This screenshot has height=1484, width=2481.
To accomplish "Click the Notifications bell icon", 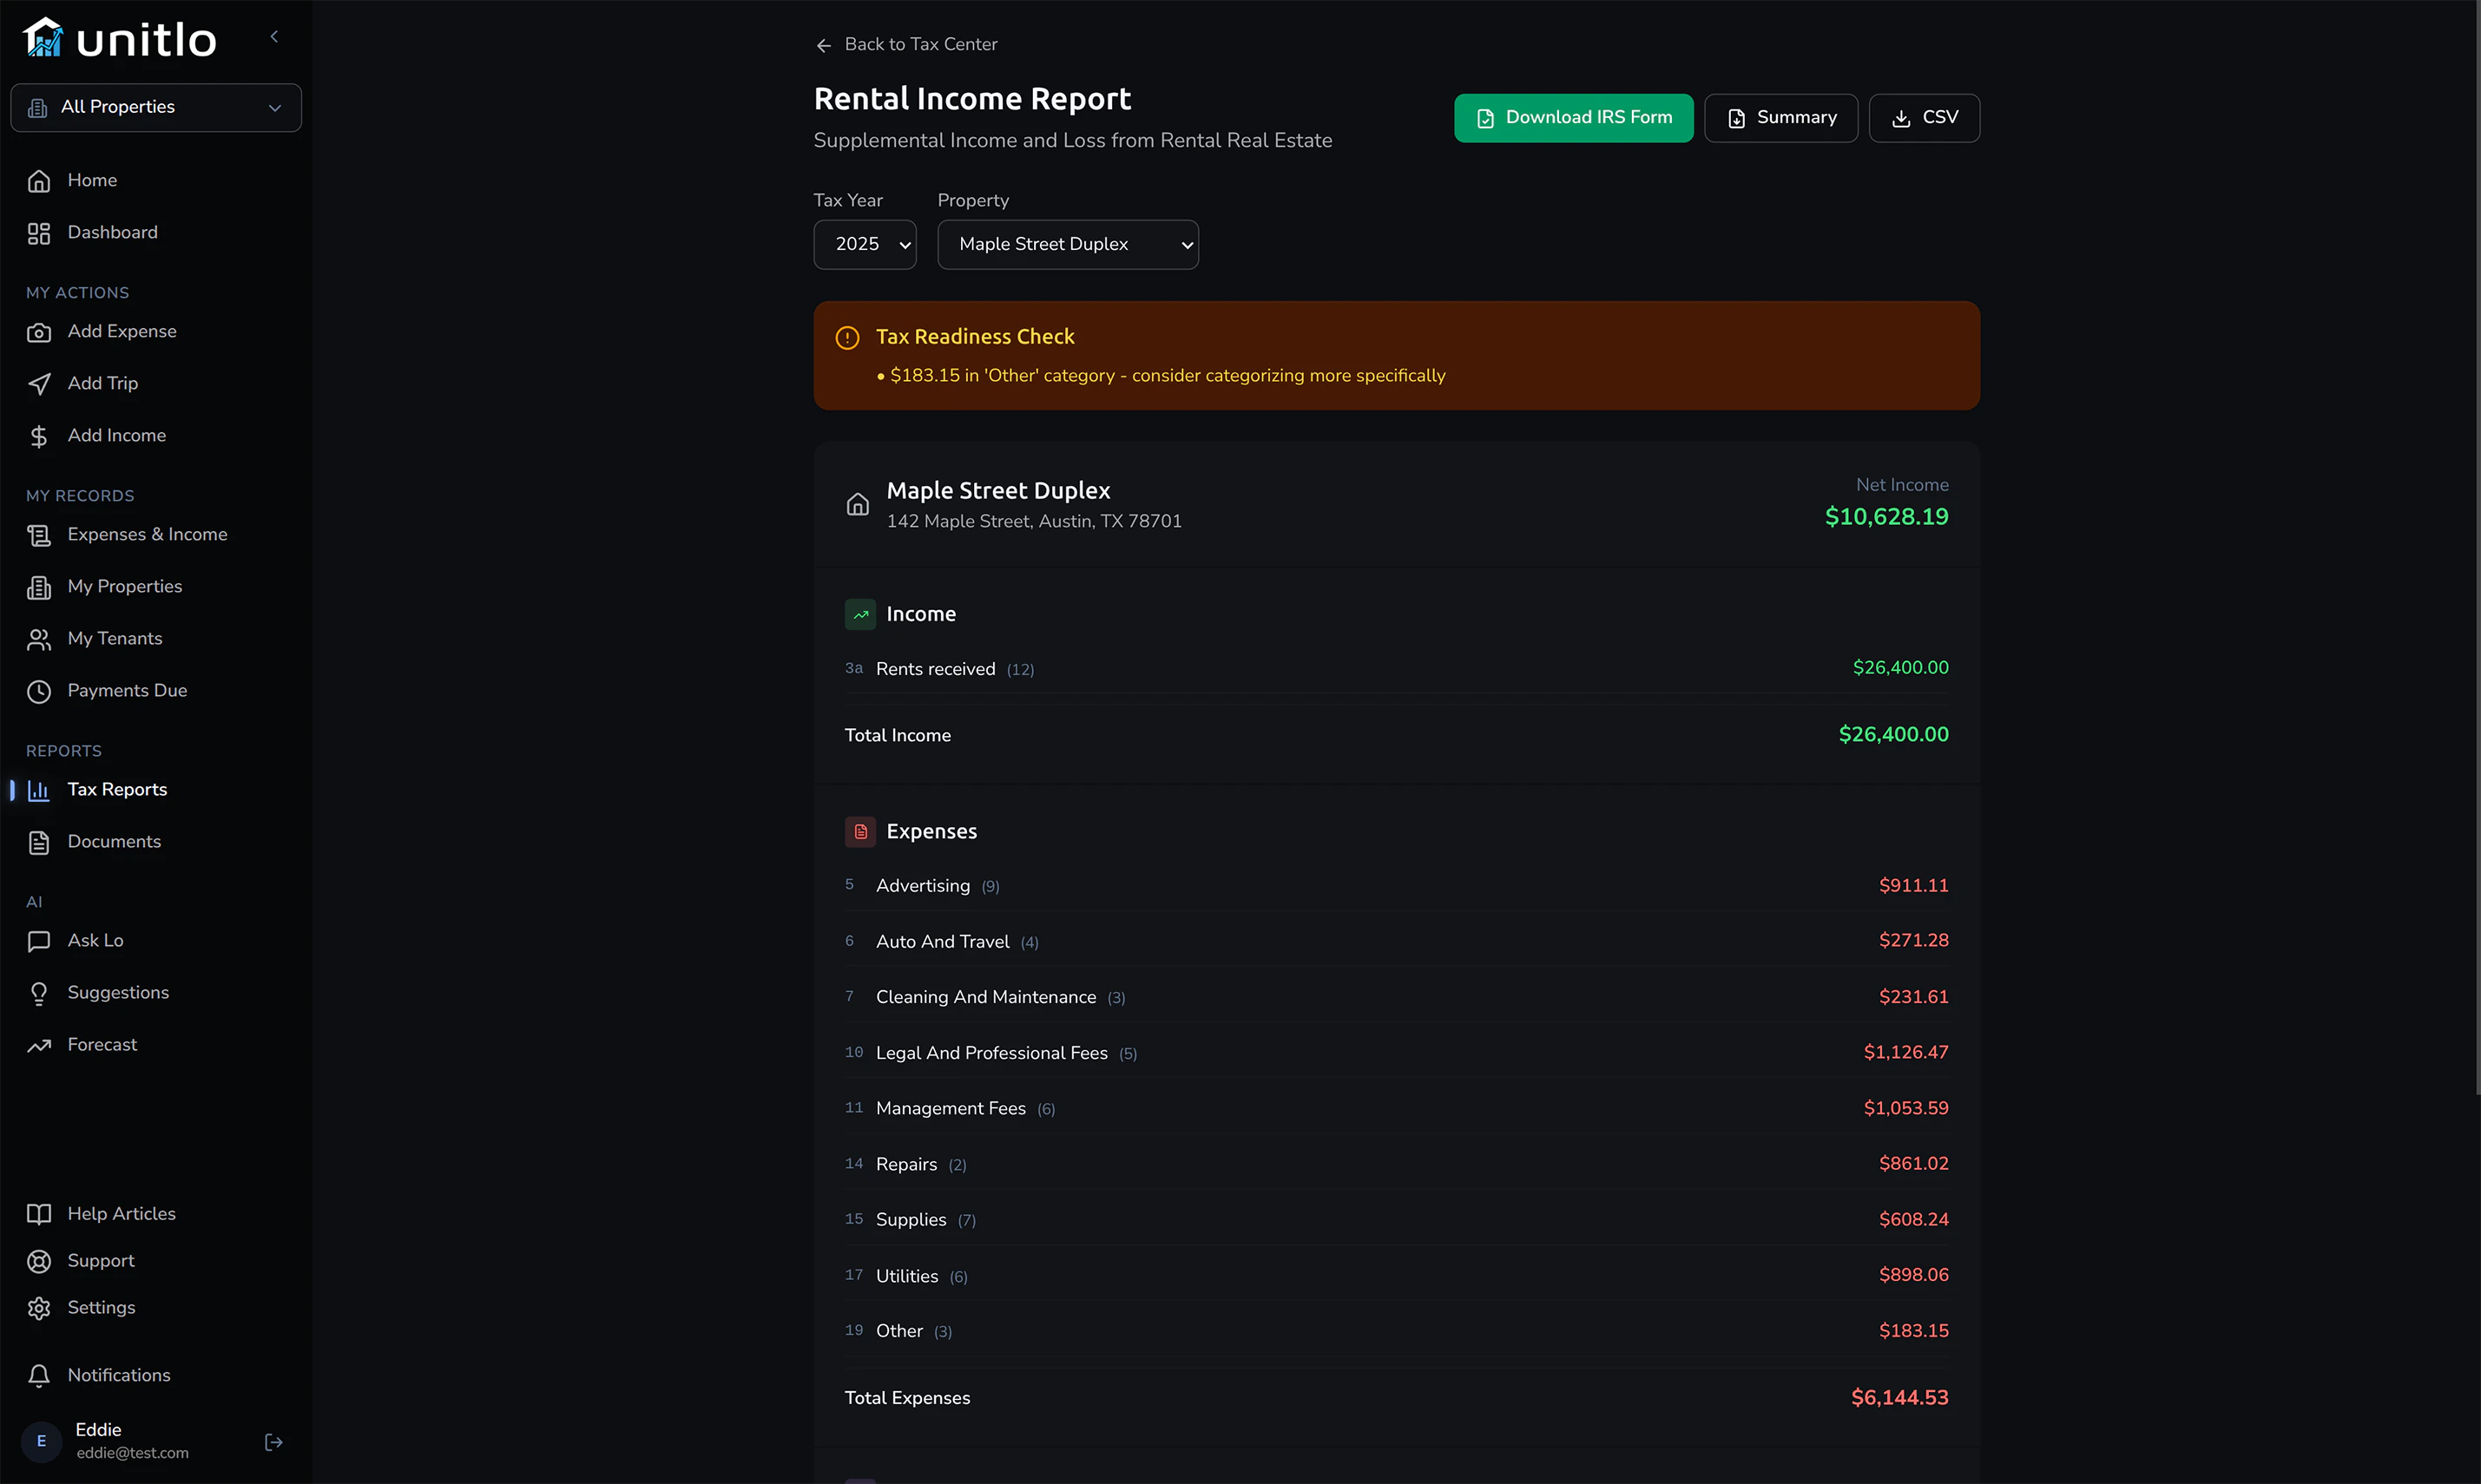I will (x=39, y=1376).
